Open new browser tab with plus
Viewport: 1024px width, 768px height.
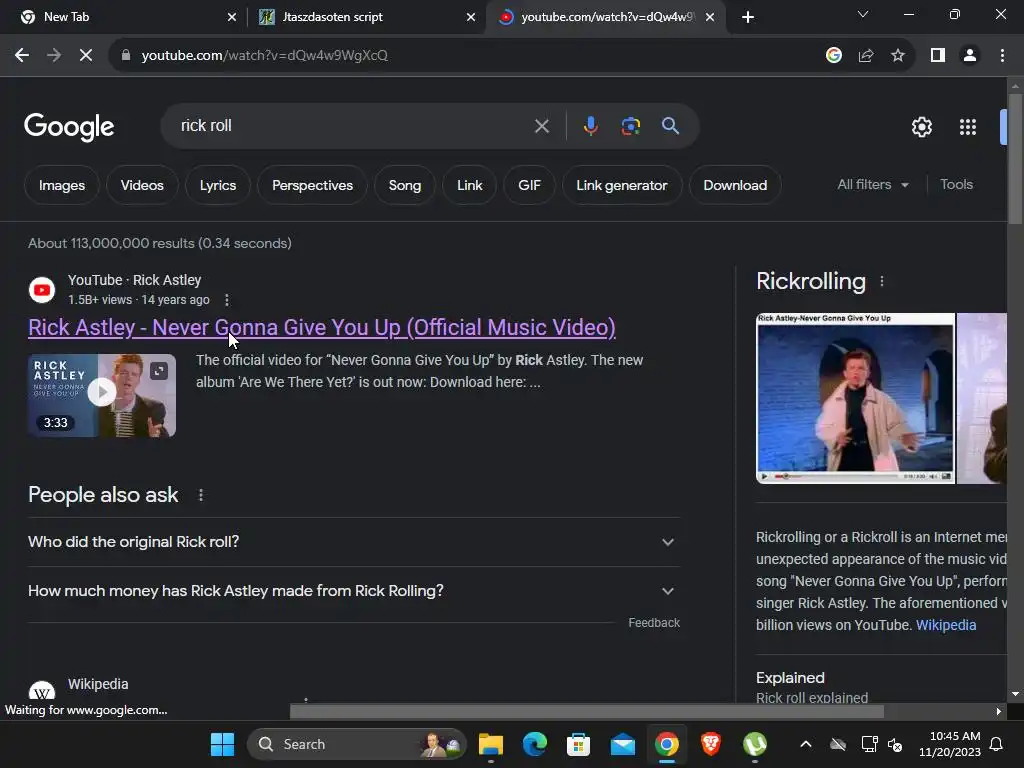(x=748, y=18)
